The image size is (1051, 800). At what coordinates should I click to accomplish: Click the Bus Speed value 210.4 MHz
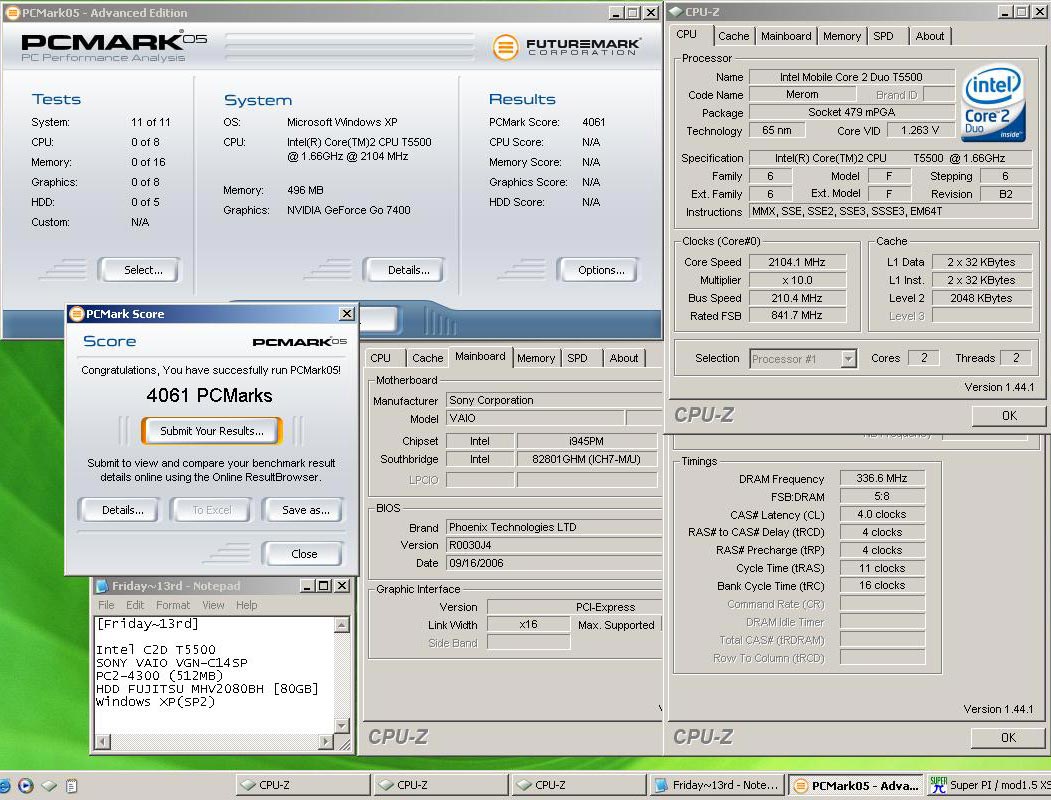pos(797,298)
